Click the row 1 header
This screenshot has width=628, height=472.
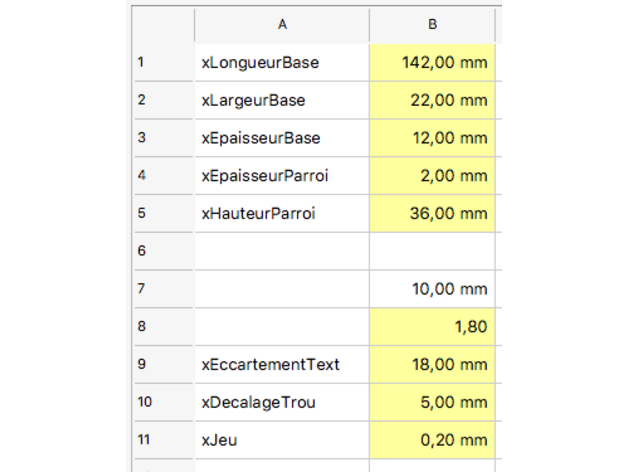(163, 62)
